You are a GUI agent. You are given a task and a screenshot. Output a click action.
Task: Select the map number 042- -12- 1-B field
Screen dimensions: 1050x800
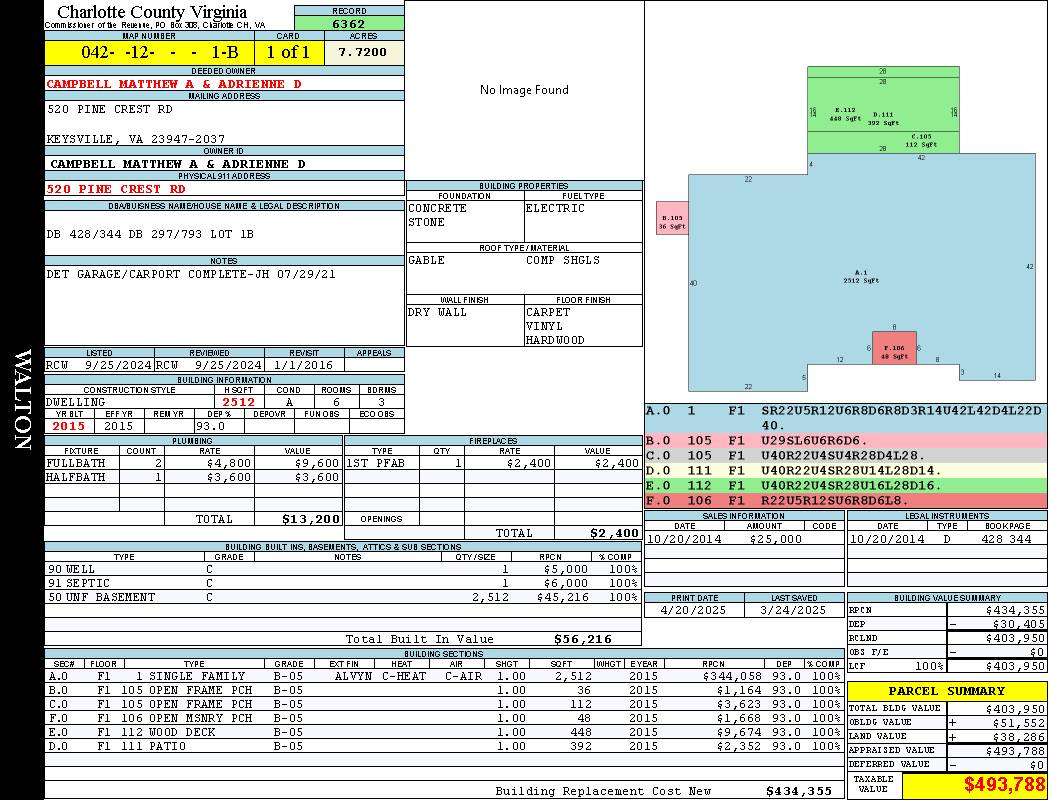(149, 52)
